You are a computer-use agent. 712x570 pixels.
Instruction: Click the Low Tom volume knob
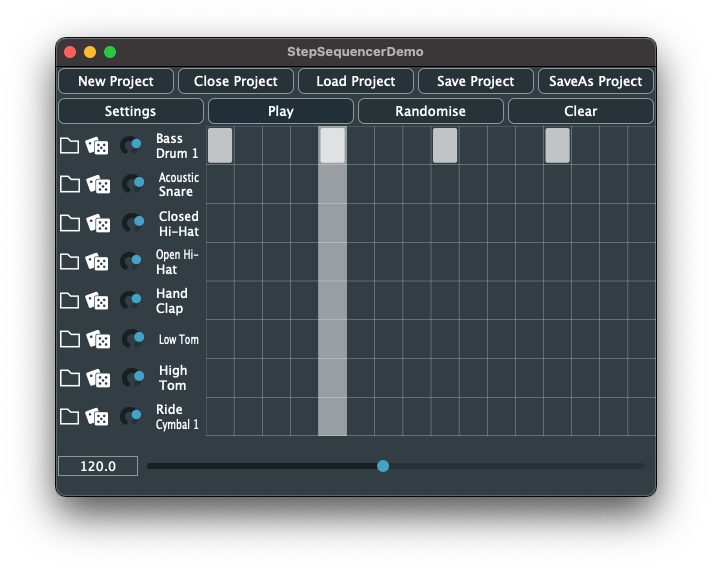point(133,339)
